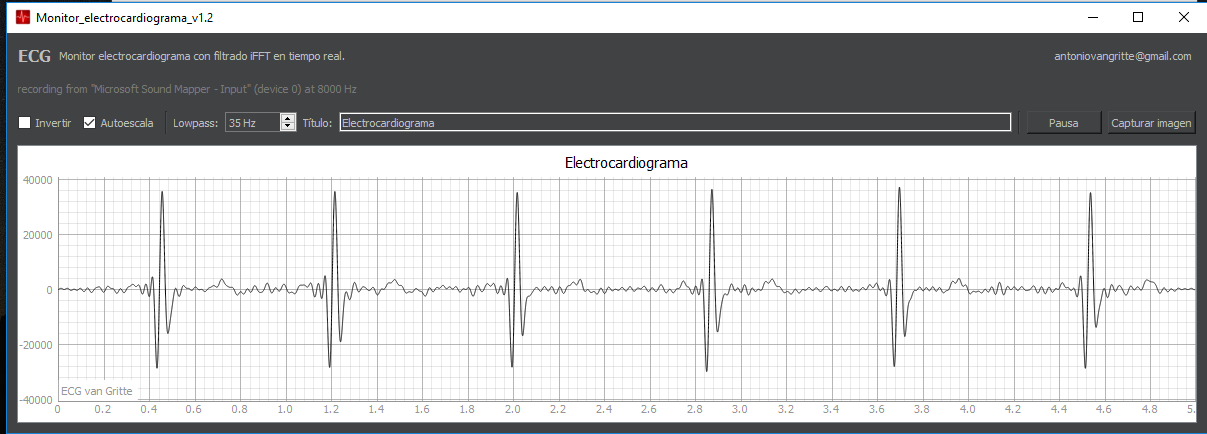Click the 3.0 x-axis tick label
The width and height of the screenshot is (1207, 434).
740,409
